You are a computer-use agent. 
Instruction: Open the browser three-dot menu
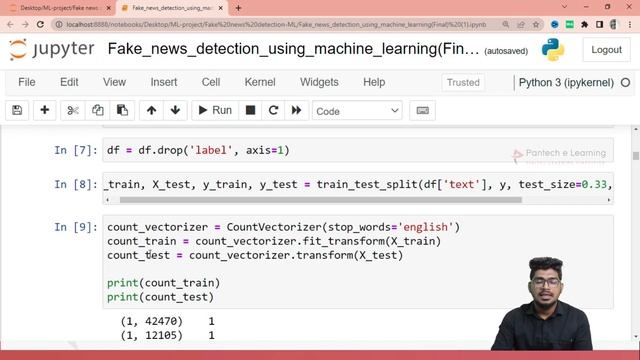630,24
